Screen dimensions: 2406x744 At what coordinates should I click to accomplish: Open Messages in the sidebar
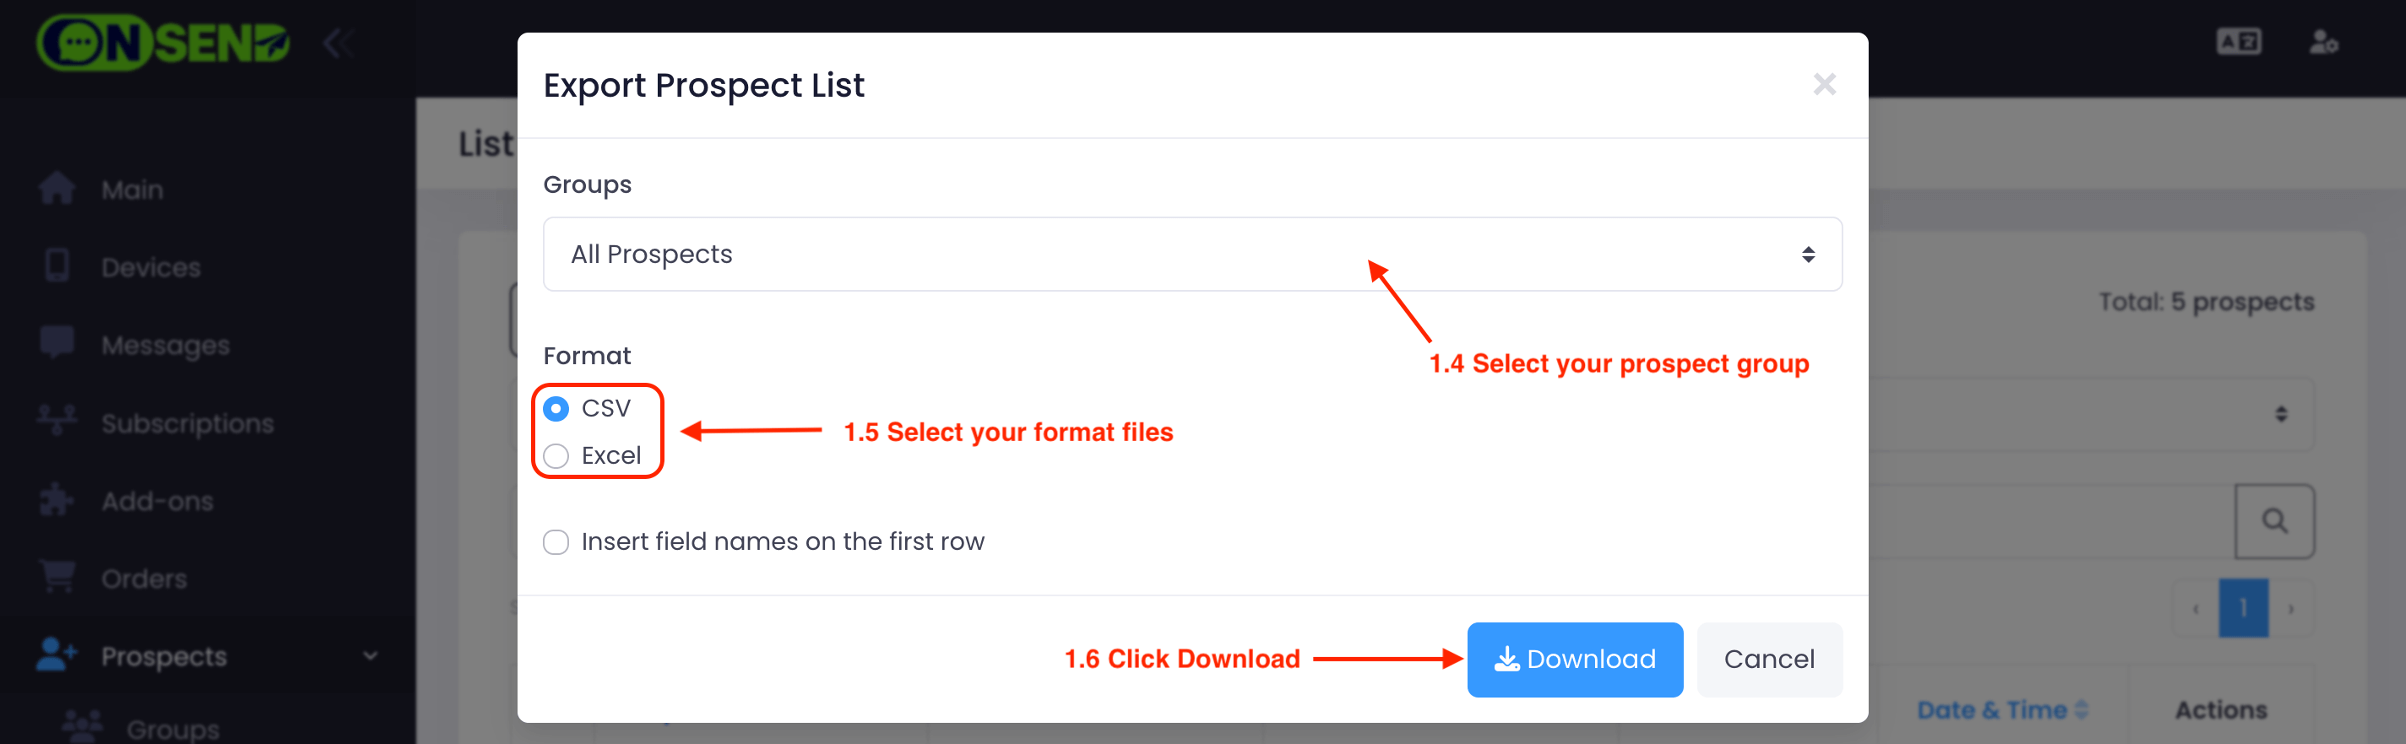(x=165, y=345)
